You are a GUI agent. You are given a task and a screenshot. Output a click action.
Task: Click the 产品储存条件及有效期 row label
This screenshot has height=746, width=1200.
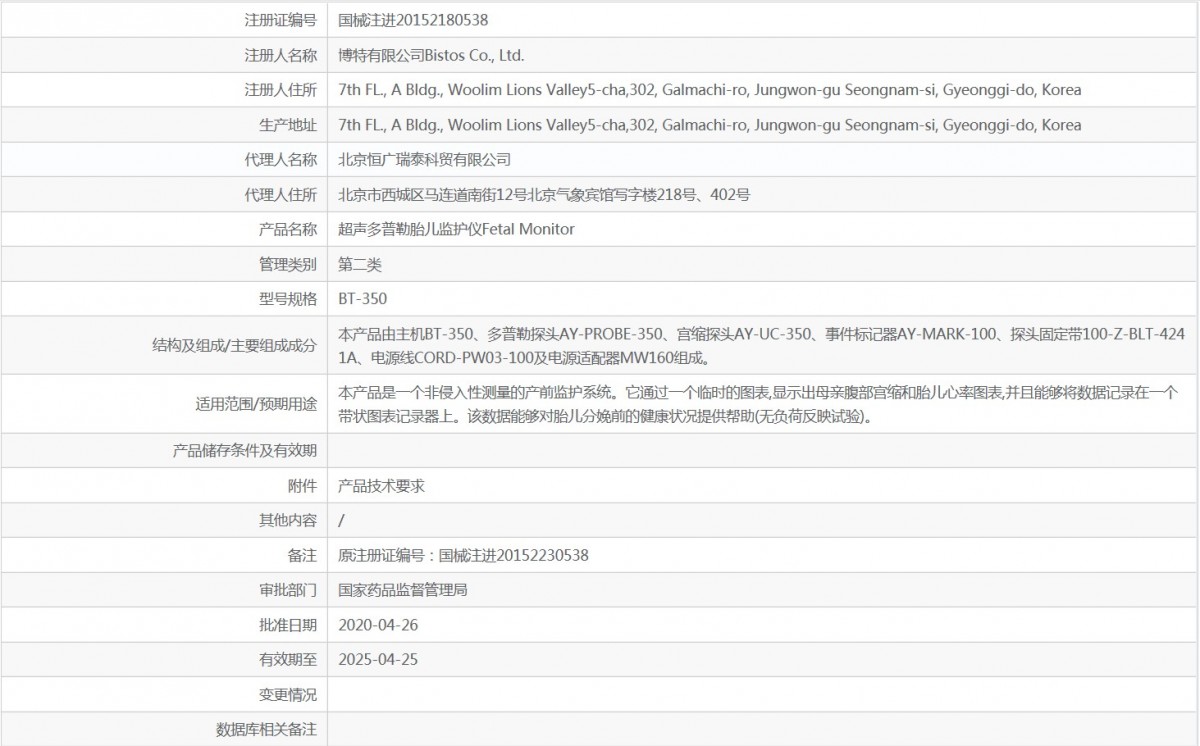point(245,451)
